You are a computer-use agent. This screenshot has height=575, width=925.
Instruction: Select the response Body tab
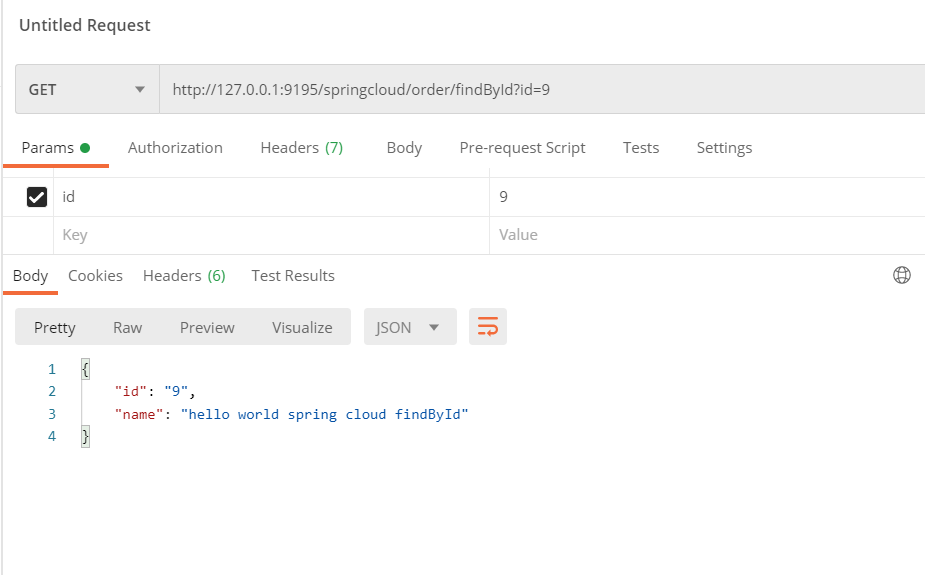click(x=30, y=275)
